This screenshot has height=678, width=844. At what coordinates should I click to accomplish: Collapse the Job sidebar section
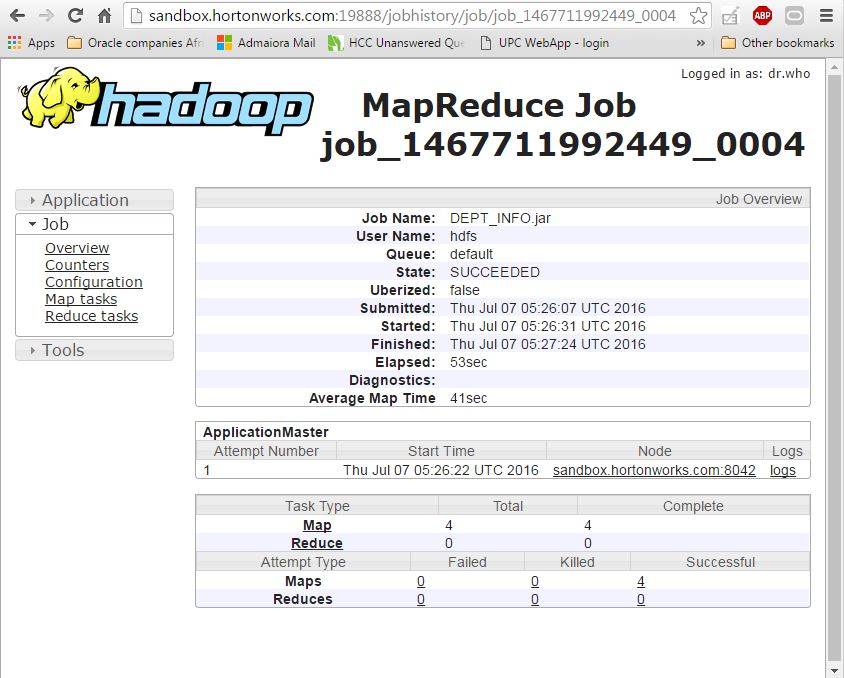[x=95, y=224]
